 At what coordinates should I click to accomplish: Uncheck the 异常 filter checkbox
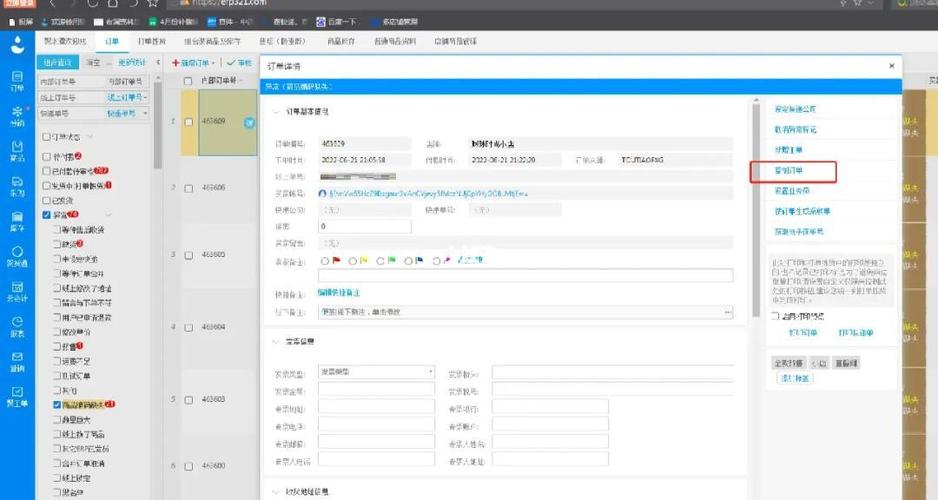pyautogui.click(x=47, y=215)
